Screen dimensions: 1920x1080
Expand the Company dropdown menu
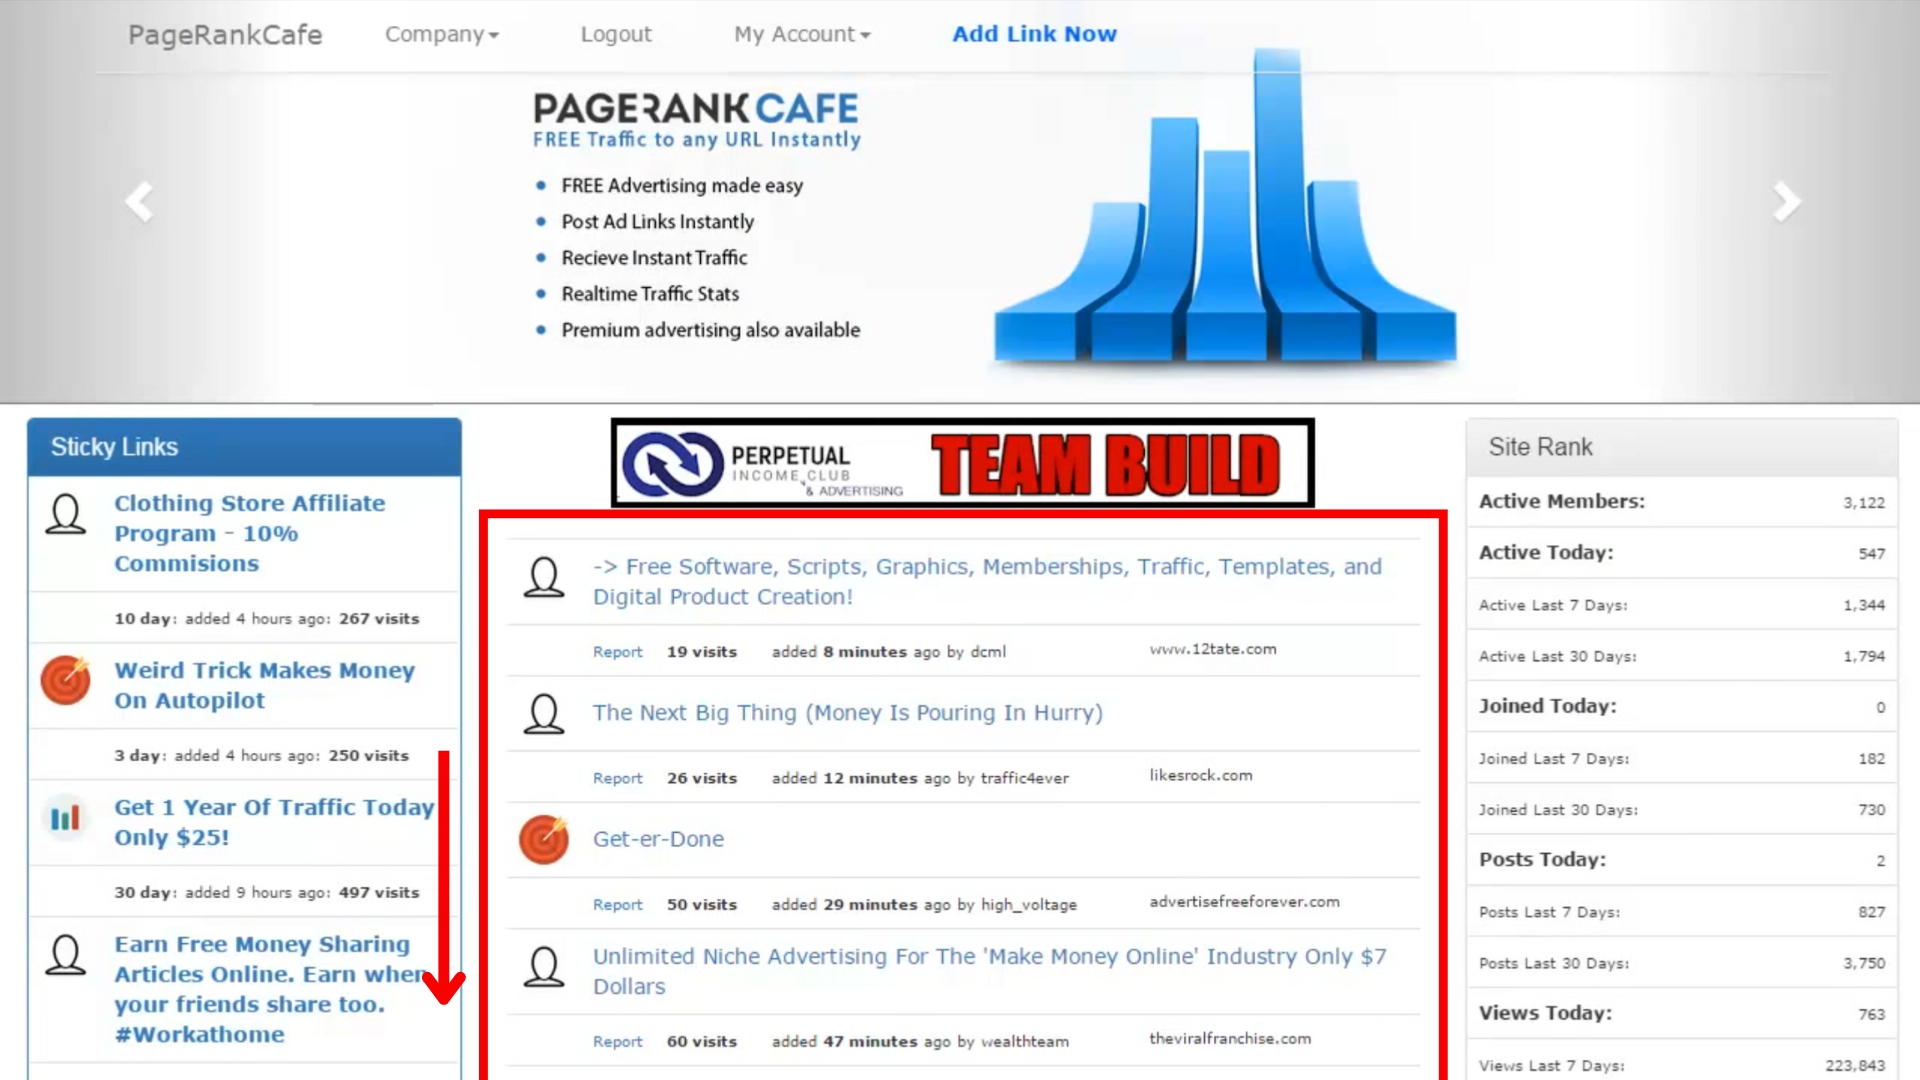tap(442, 33)
